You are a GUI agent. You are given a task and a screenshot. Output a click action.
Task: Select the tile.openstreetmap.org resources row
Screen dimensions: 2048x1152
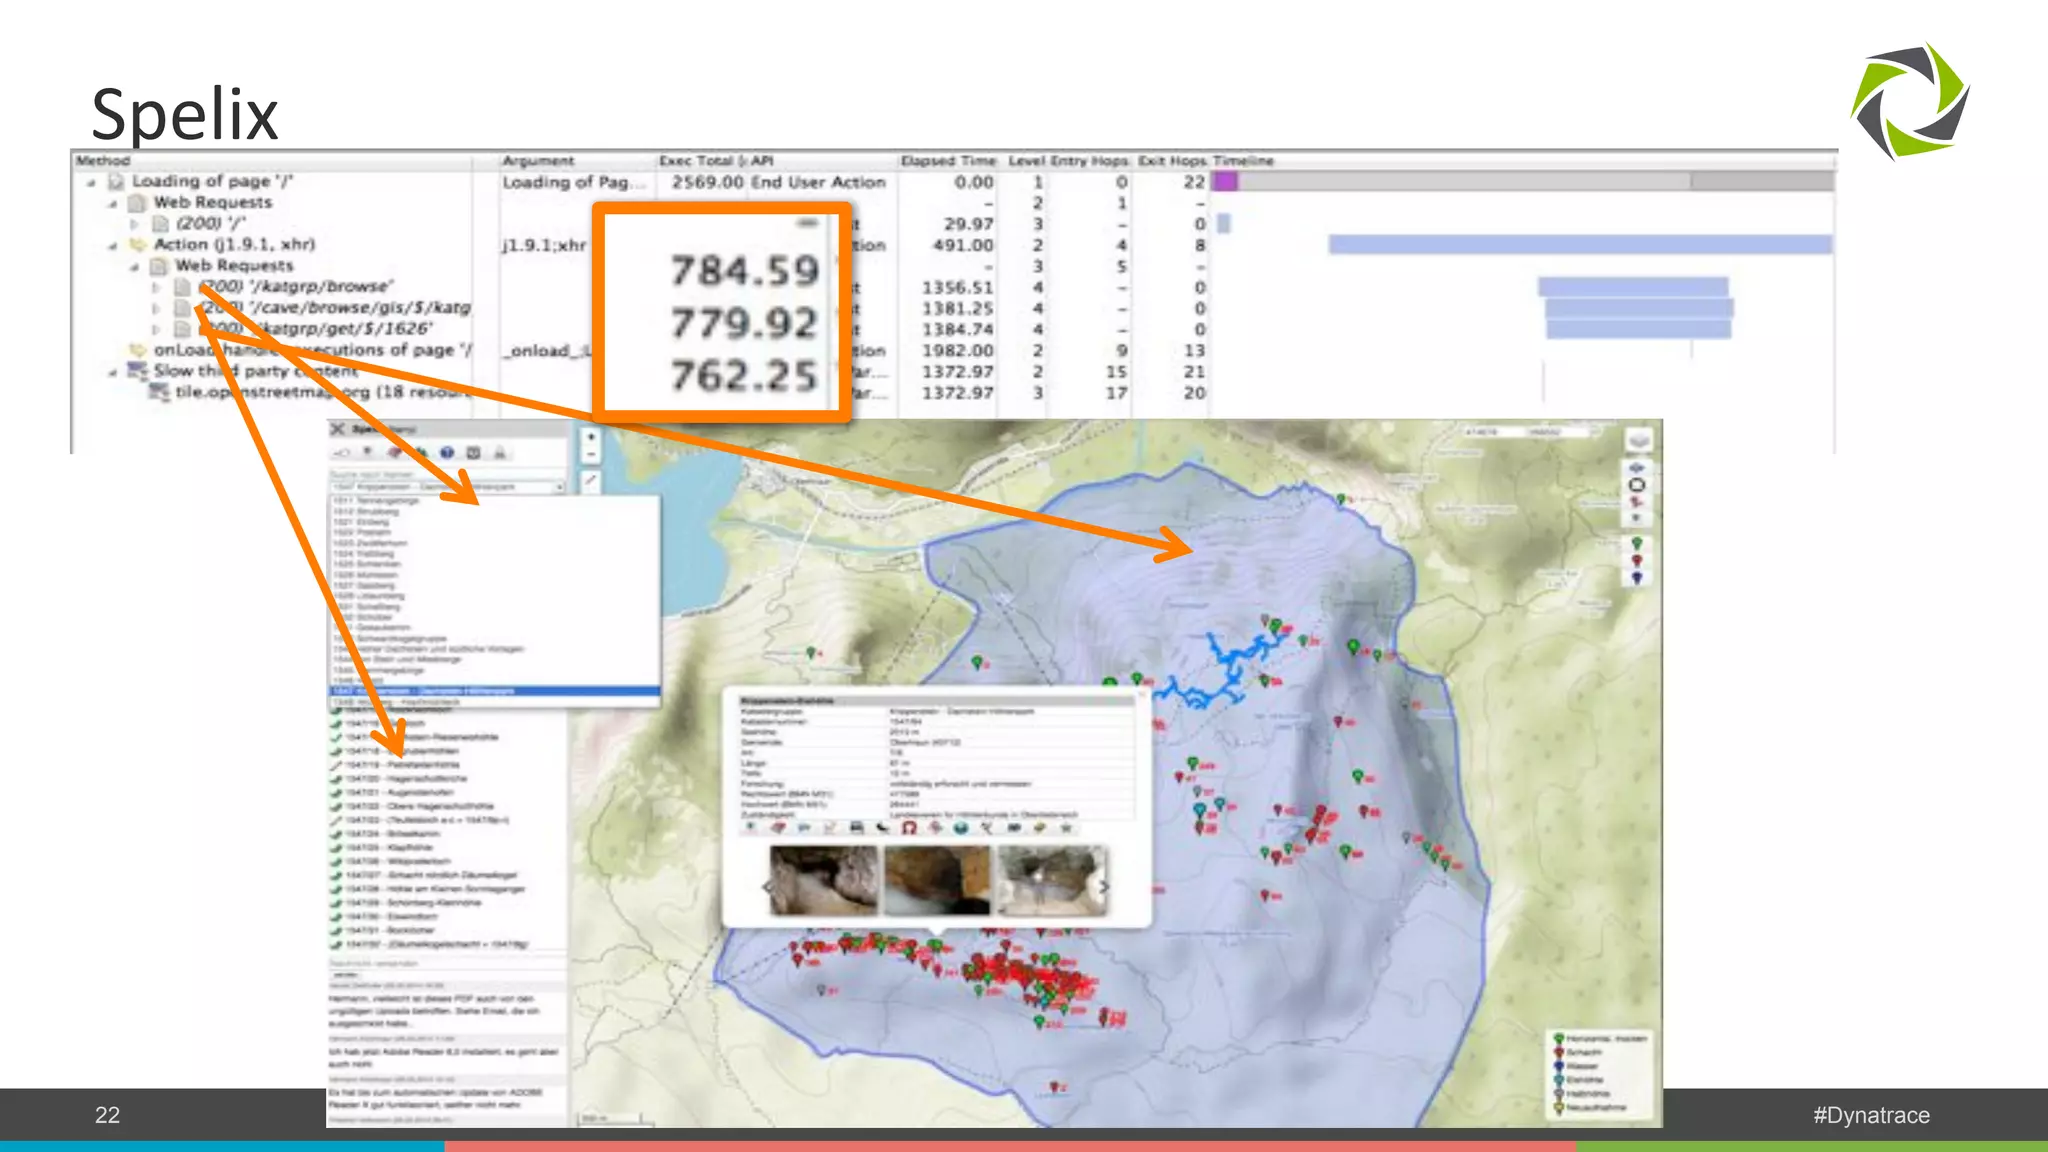(322, 392)
